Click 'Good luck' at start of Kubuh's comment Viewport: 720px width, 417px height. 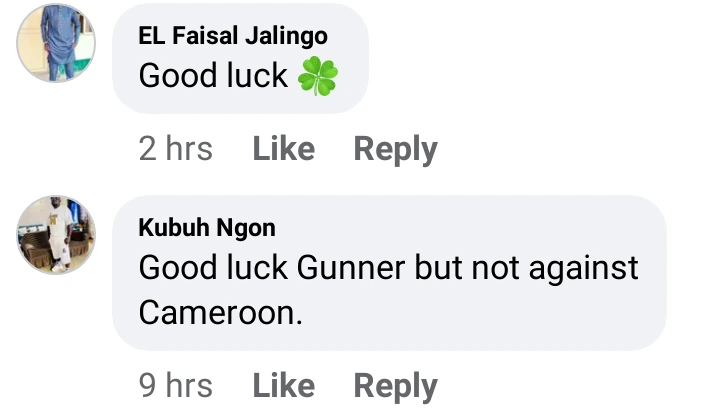[x=213, y=268]
